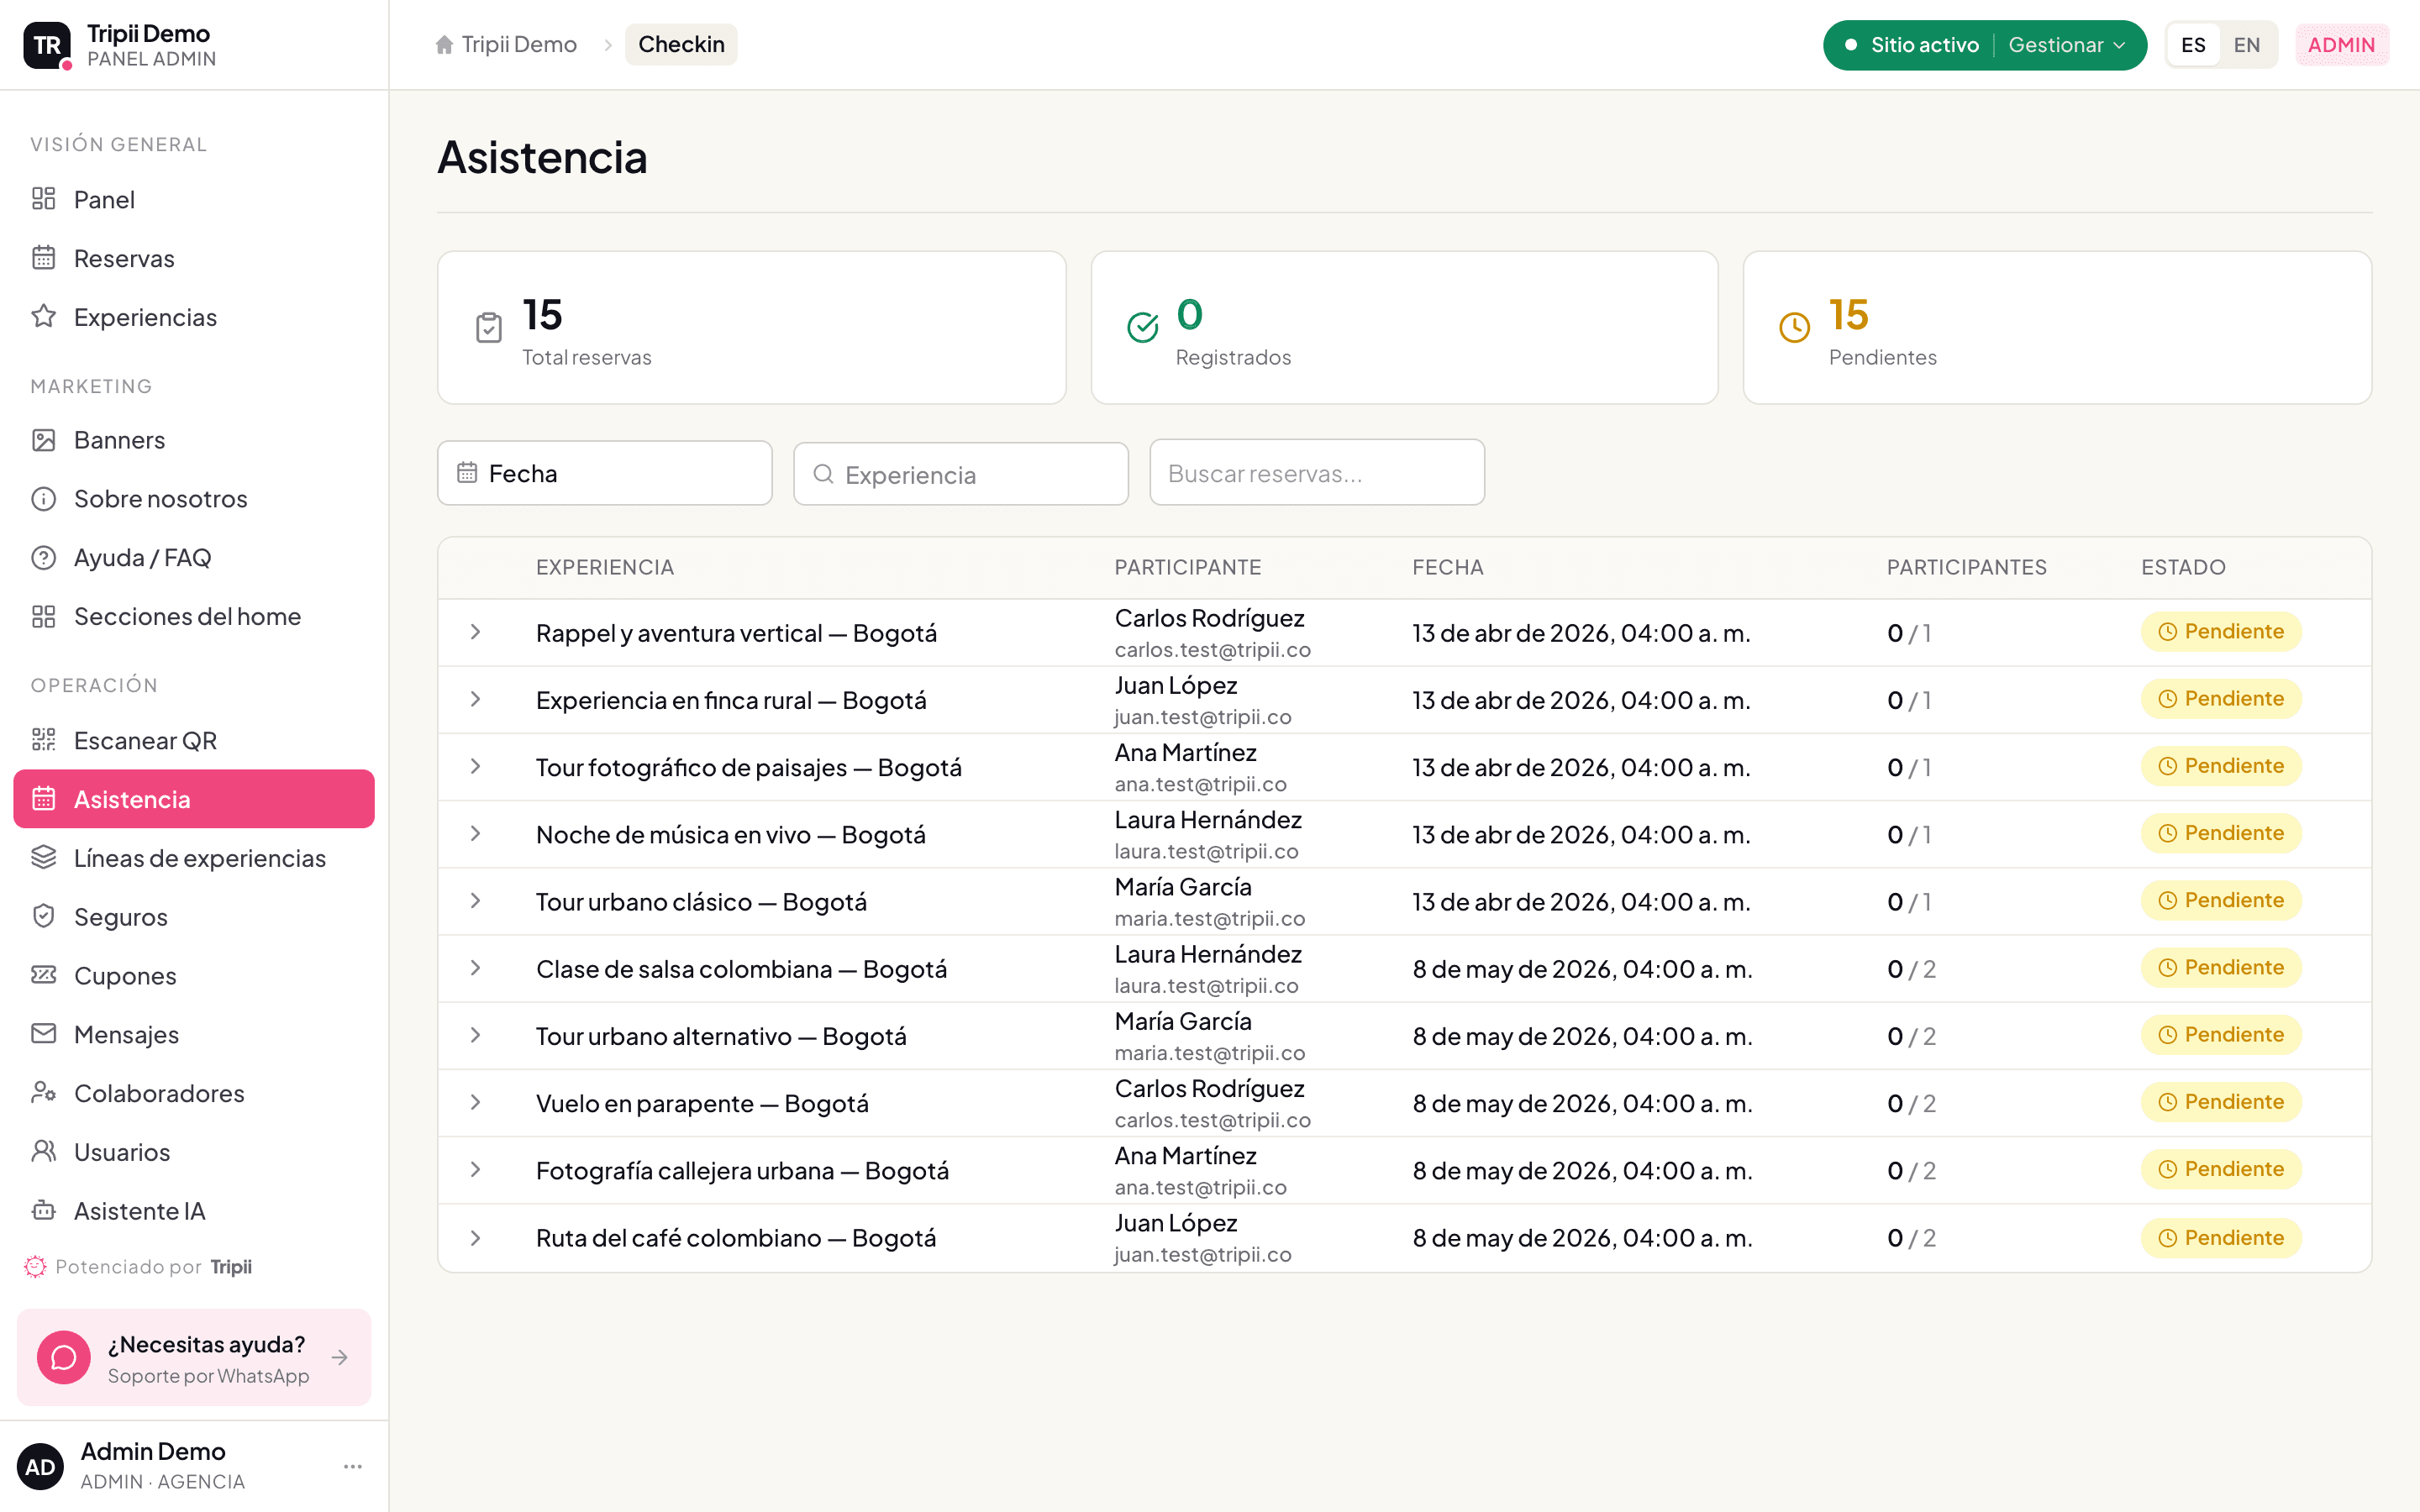Expand the Tour urbano alternativo row

pos(476,1035)
